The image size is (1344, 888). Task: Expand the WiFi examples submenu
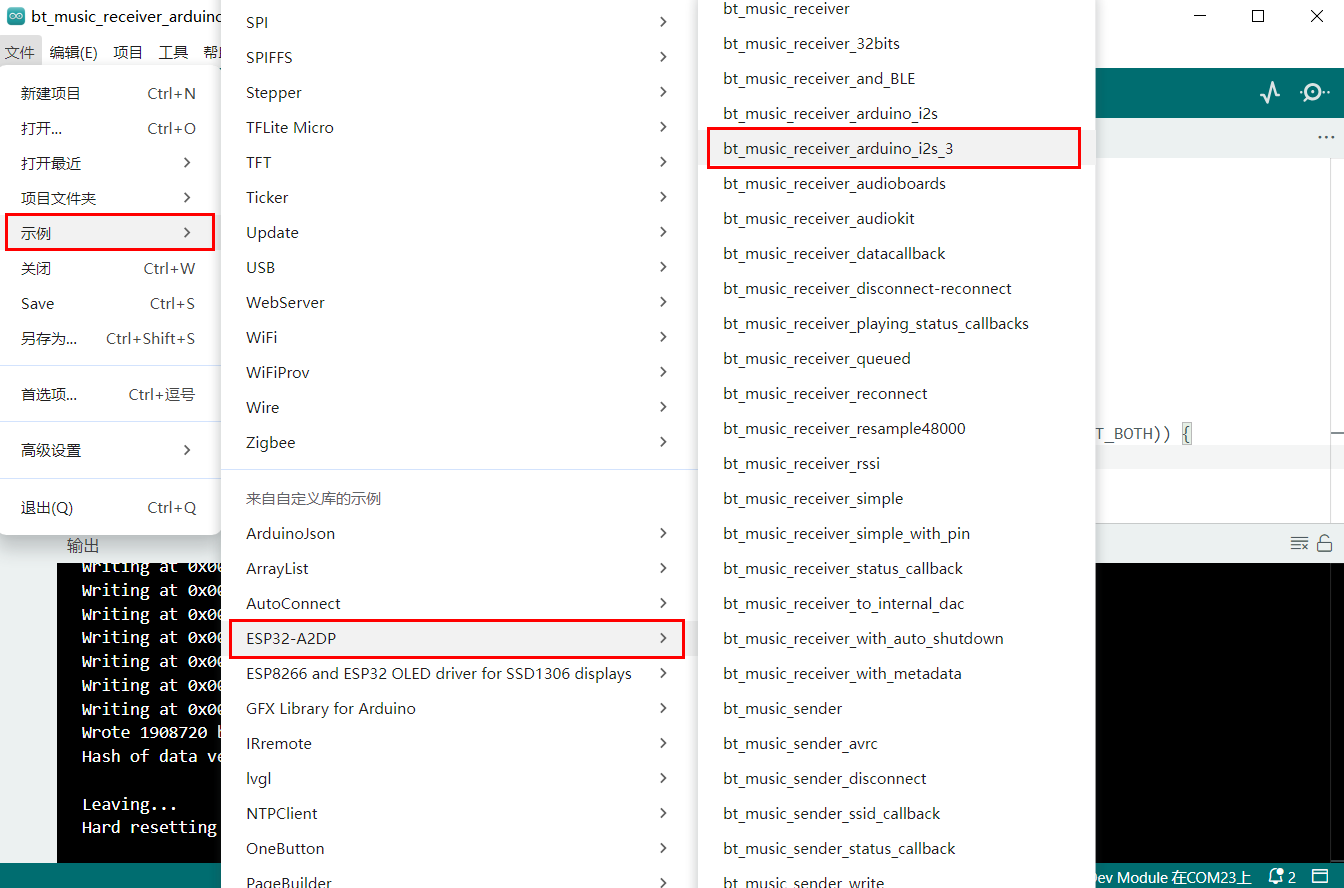458,337
